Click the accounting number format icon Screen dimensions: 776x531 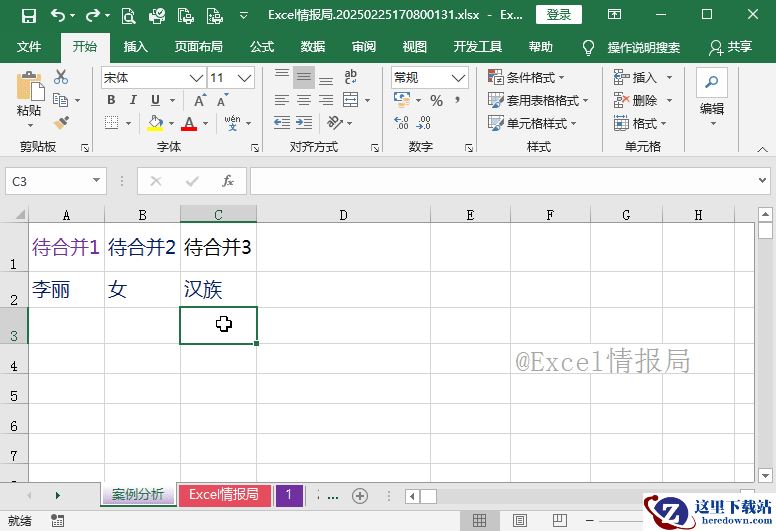click(402, 100)
